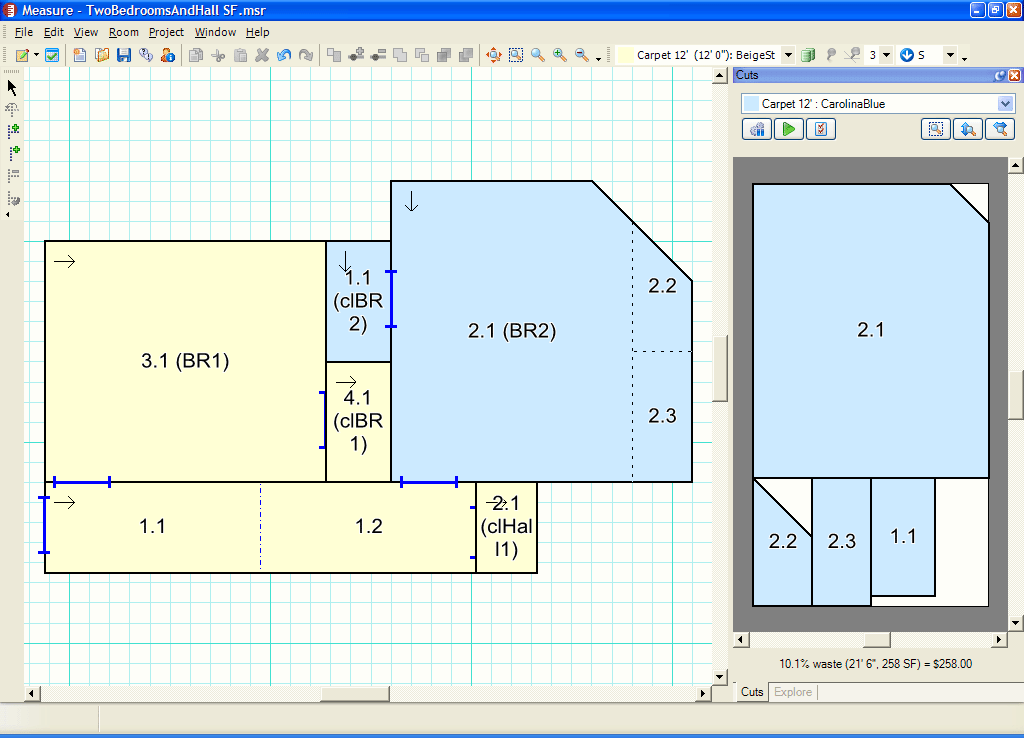Image resolution: width=1024 pixels, height=738 pixels.
Task: Toggle the green stacked product icon
Action: (x=808, y=55)
